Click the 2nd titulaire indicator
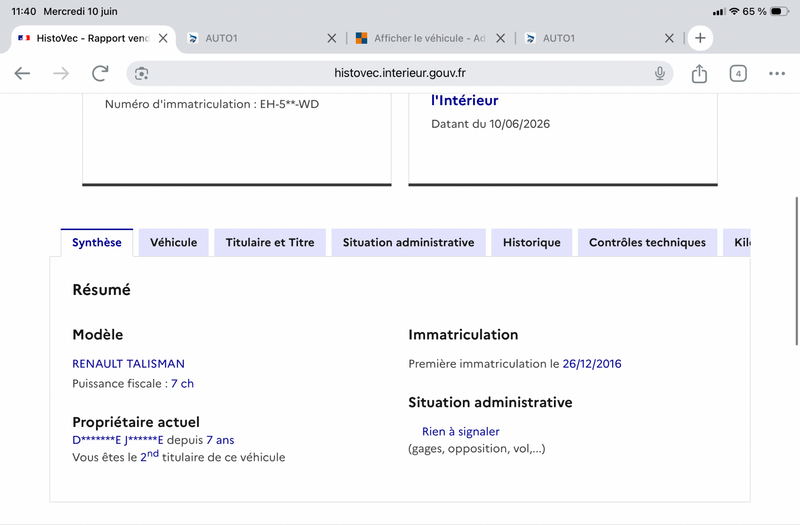This screenshot has width=800, height=525. [x=149, y=456]
